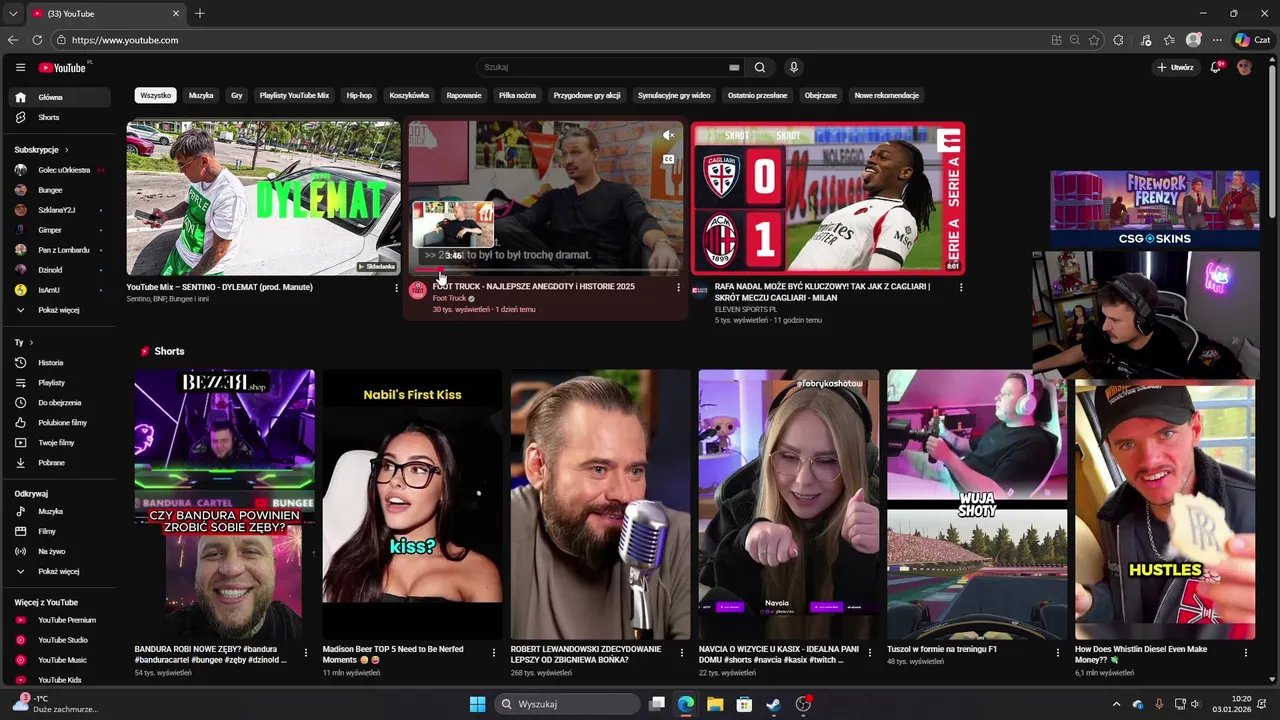Start voice search with microphone icon
This screenshot has height=720, width=1280.
[x=794, y=67]
